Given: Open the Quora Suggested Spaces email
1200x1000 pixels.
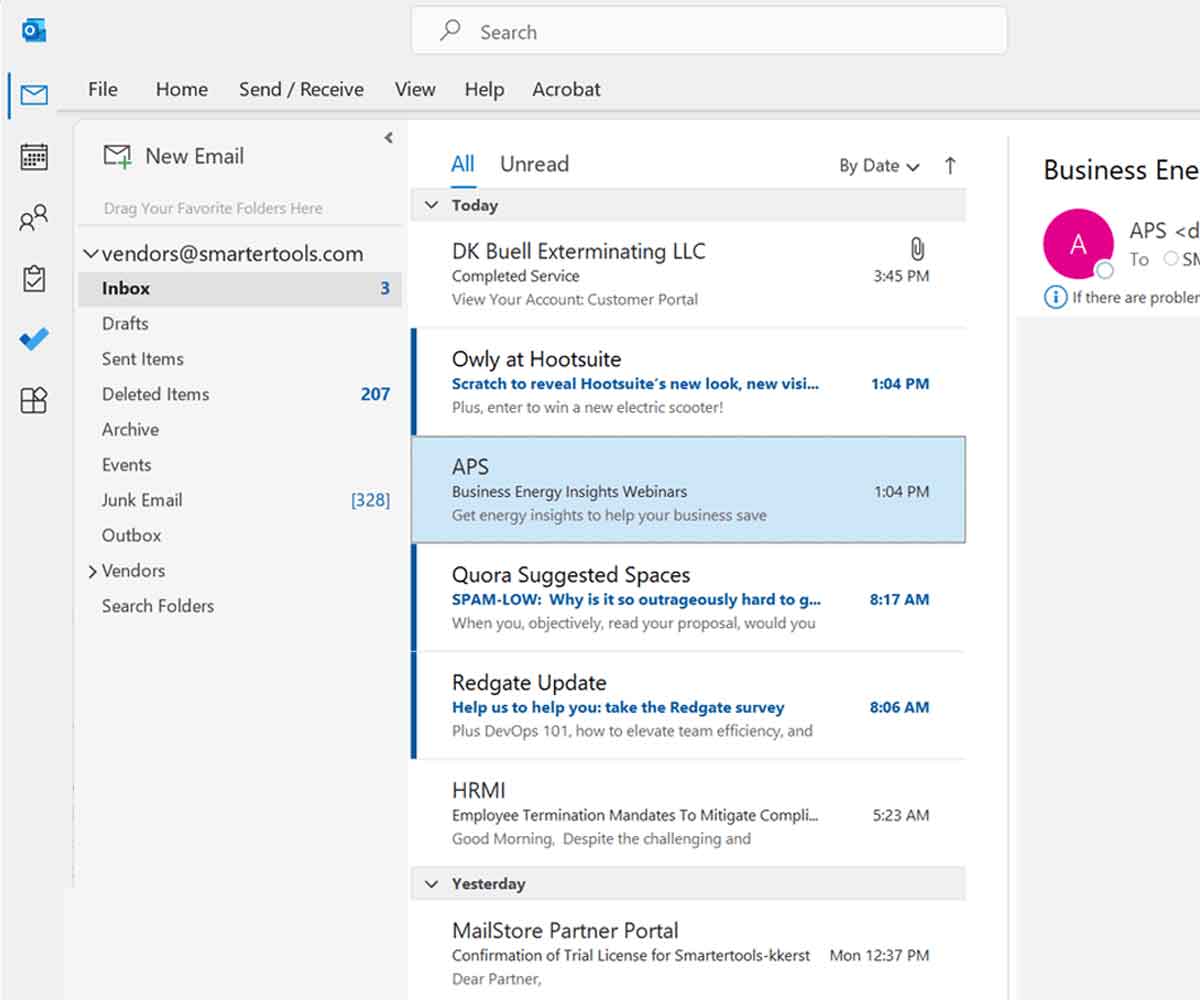Looking at the screenshot, I should pyautogui.click(x=689, y=598).
